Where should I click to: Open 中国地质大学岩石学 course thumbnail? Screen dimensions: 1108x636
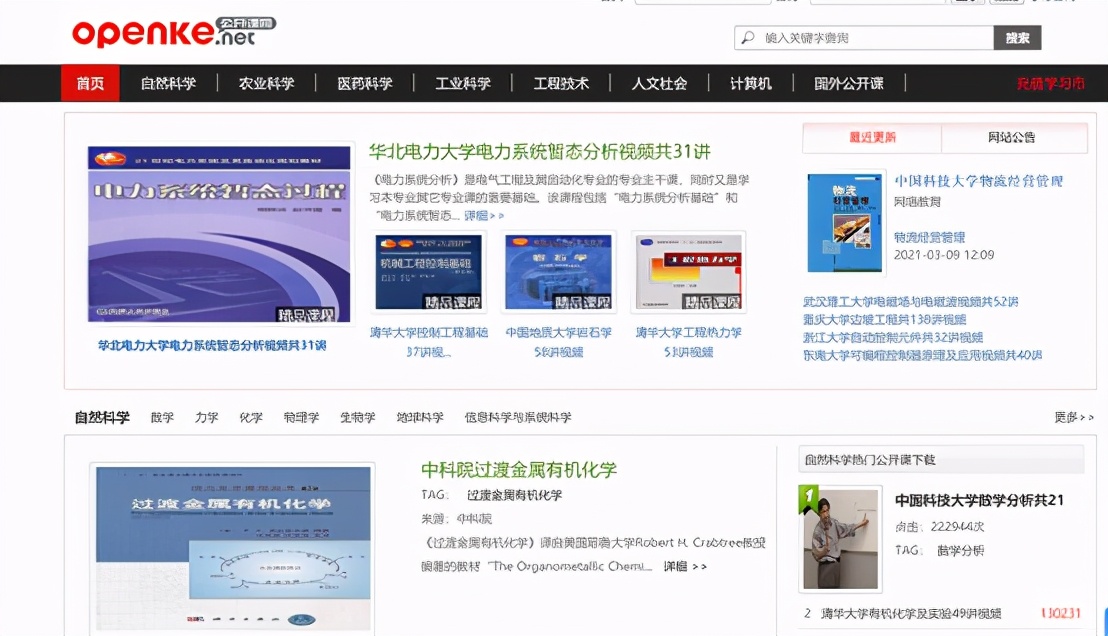[x=558, y=271]
